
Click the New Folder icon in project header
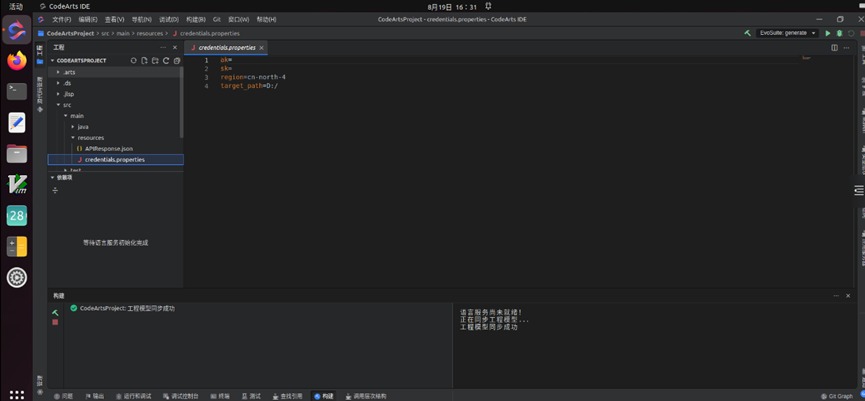155,61
